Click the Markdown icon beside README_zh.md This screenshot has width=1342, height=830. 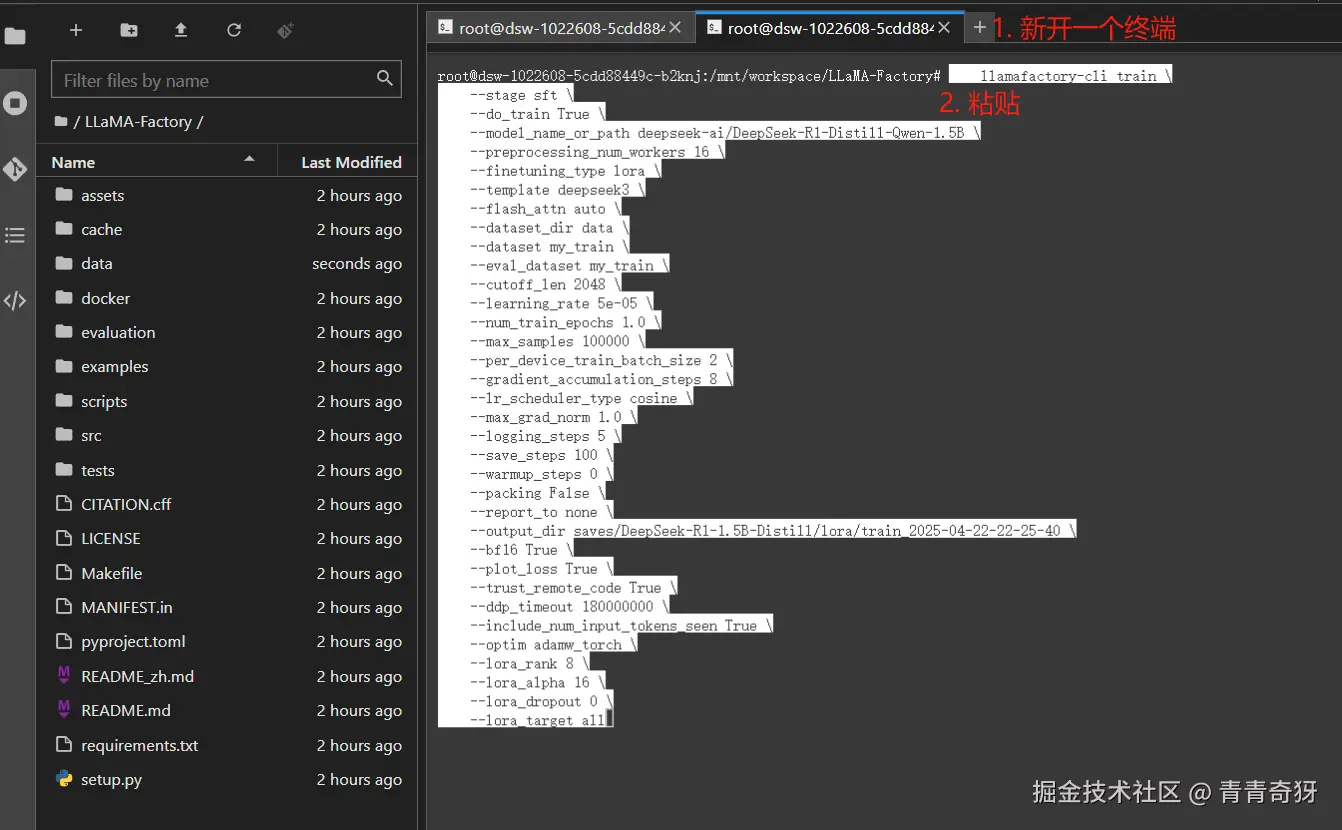64,676
